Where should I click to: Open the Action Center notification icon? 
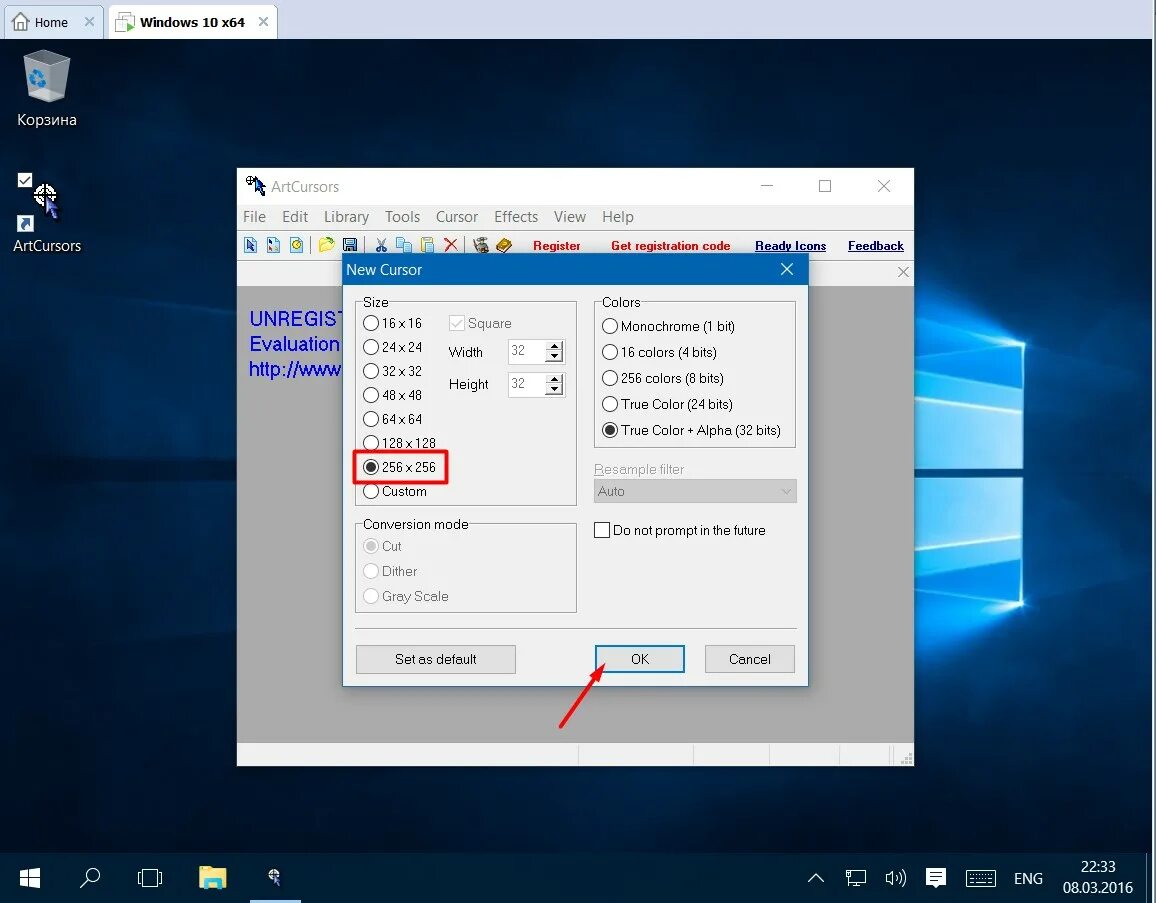coord(936,877)
